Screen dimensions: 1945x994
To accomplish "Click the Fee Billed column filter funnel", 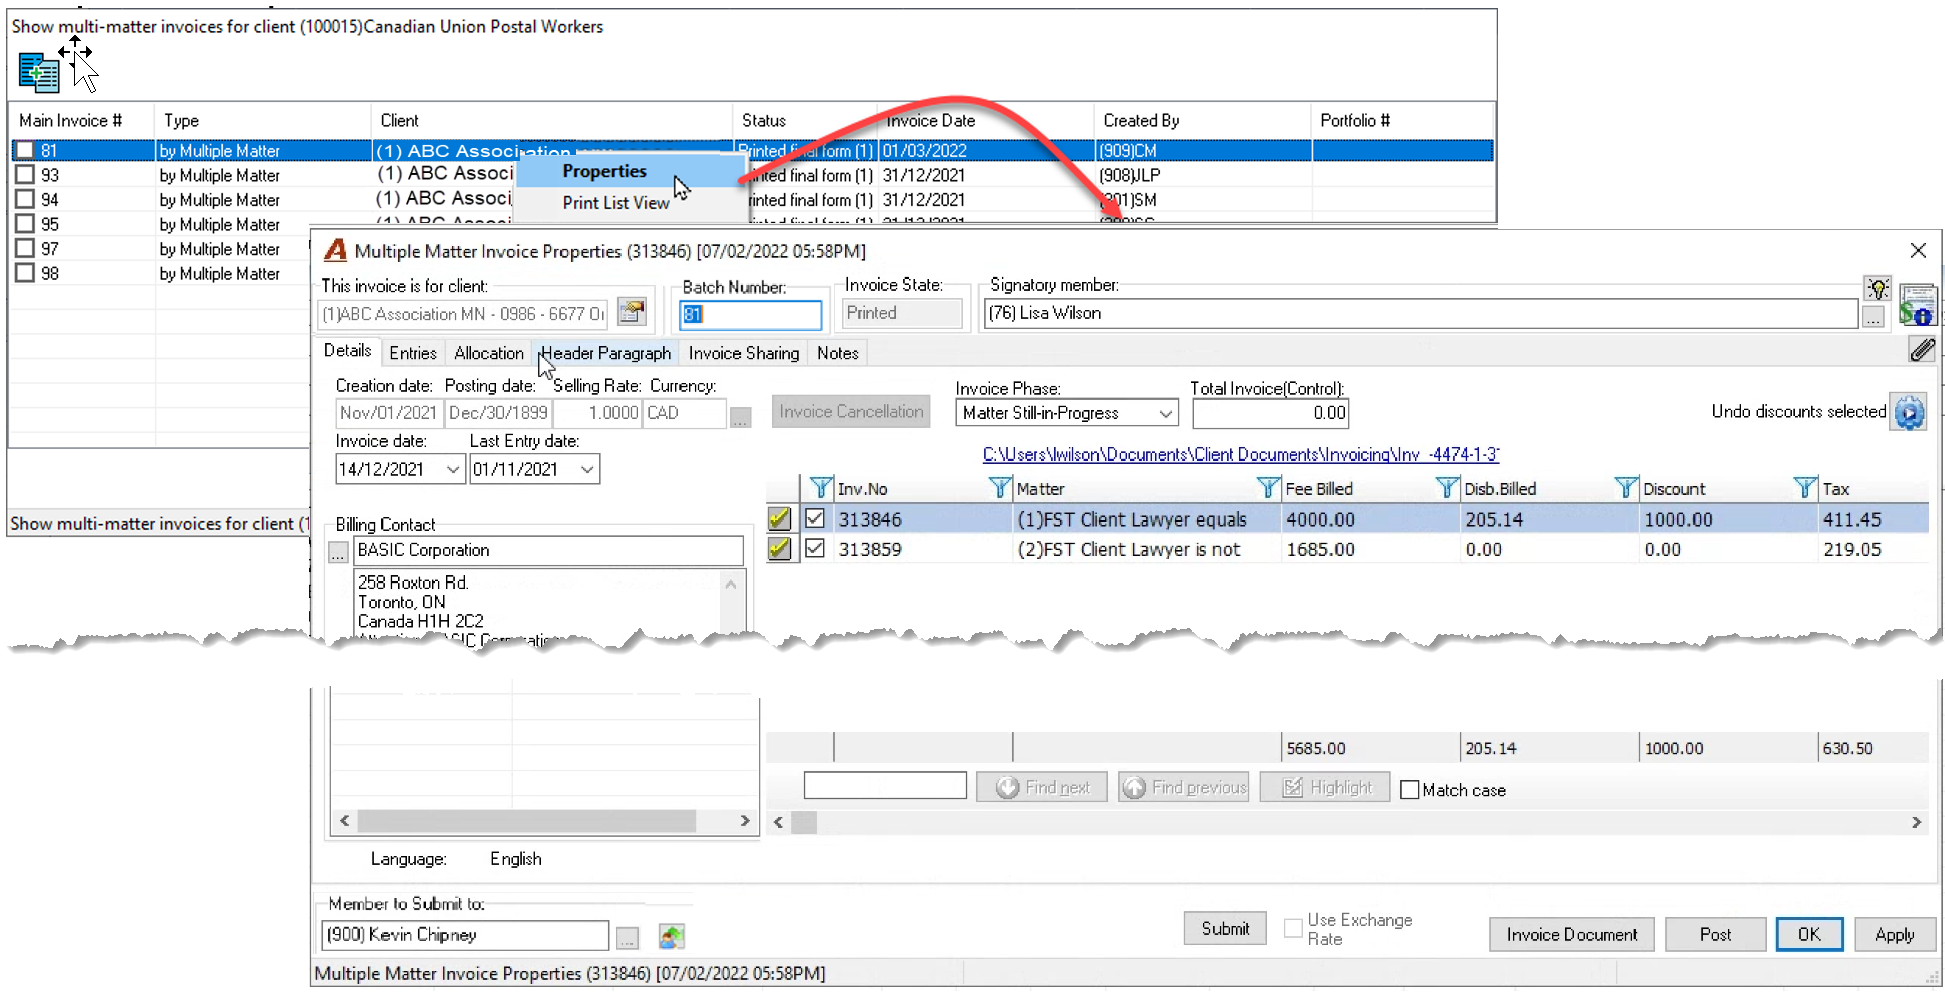I will [1268, 488].
